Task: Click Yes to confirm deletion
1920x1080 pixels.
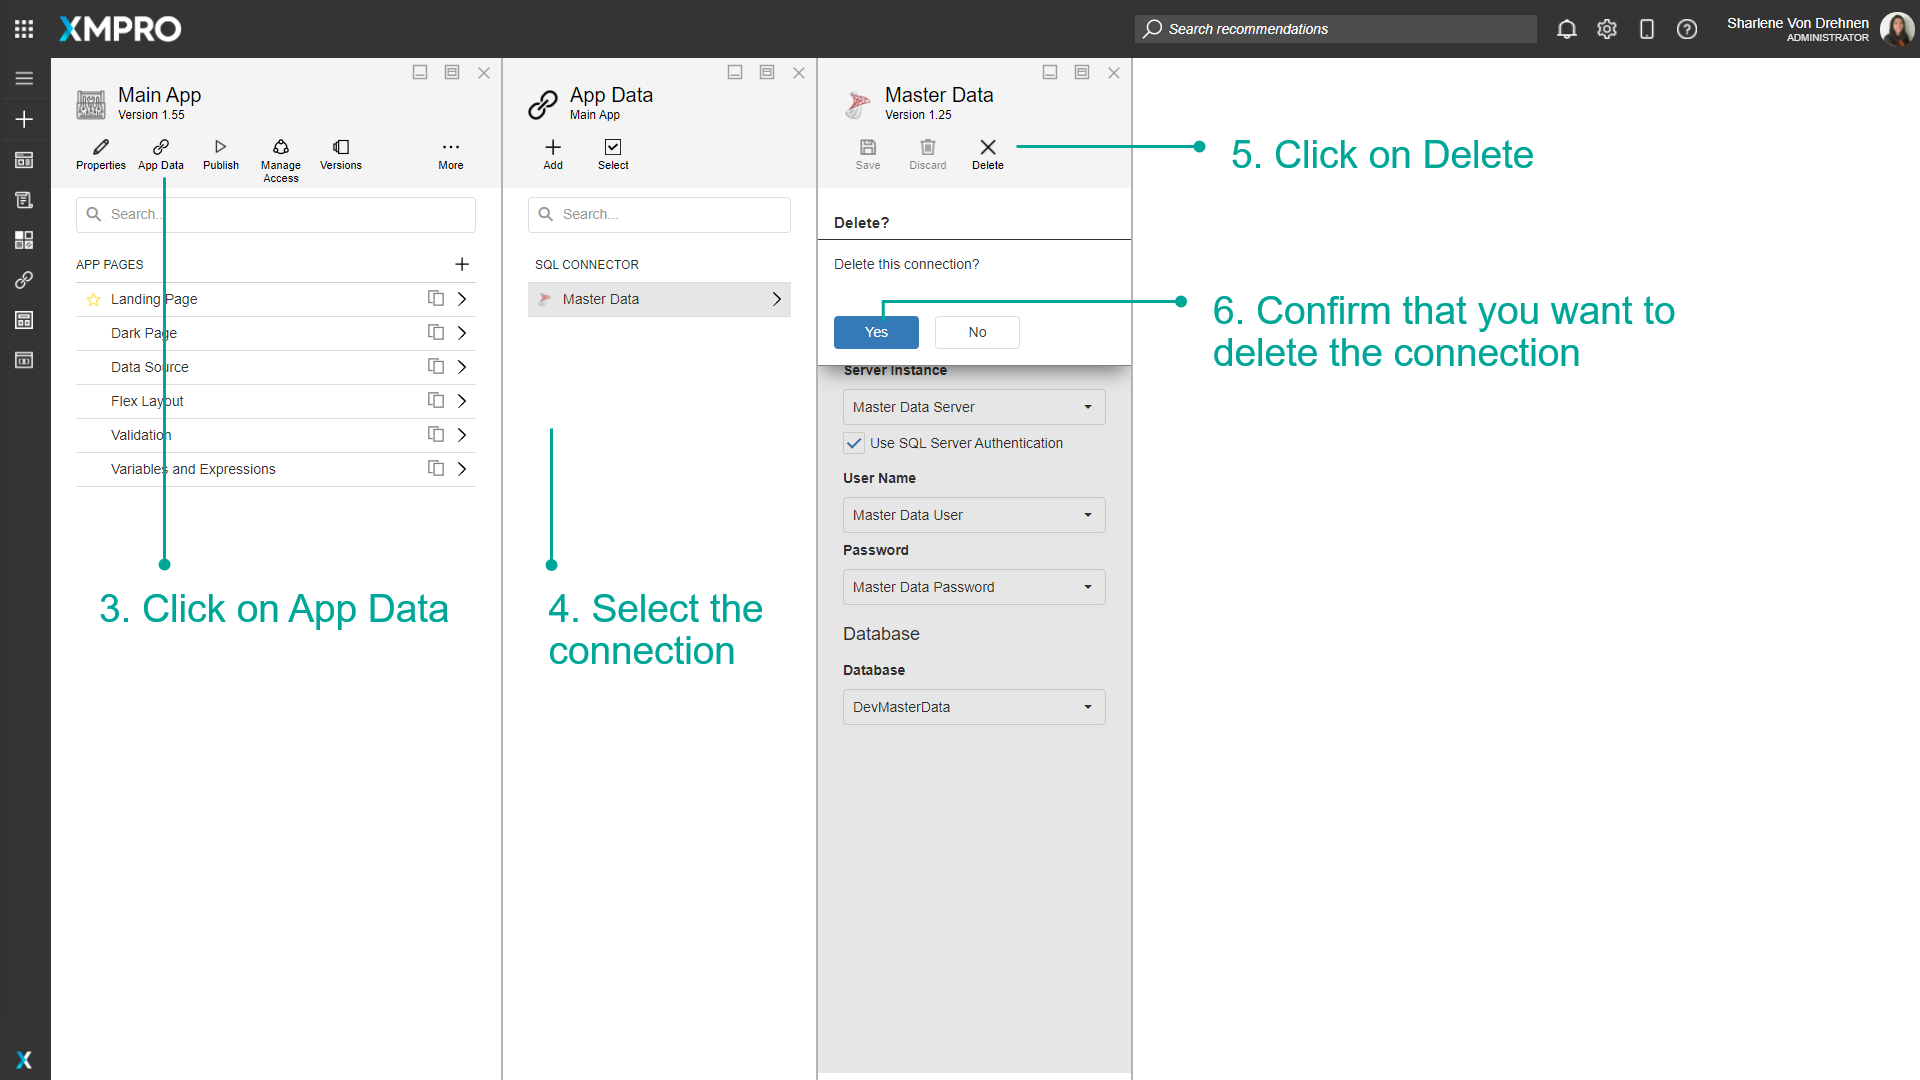Action: pos(875,332)
